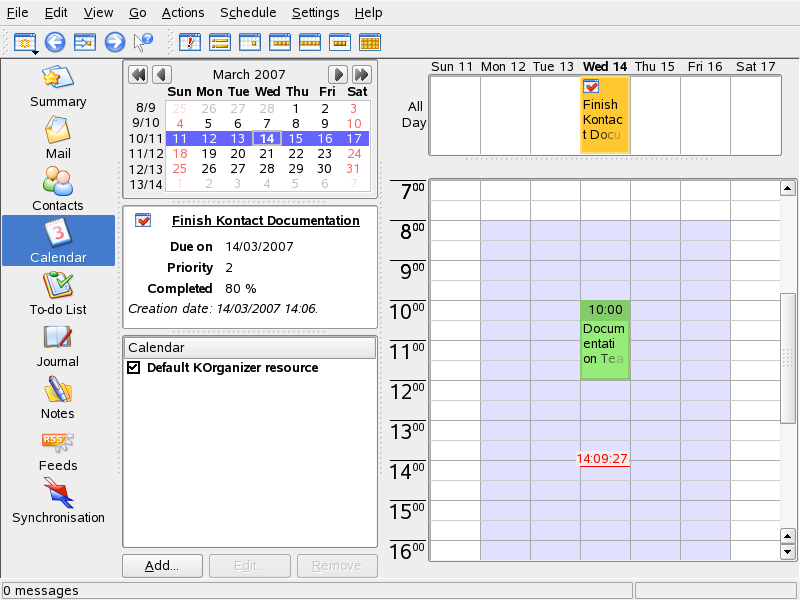Open the View menu
This screenshot has width=800, height=600.
[x=98, y=12]
